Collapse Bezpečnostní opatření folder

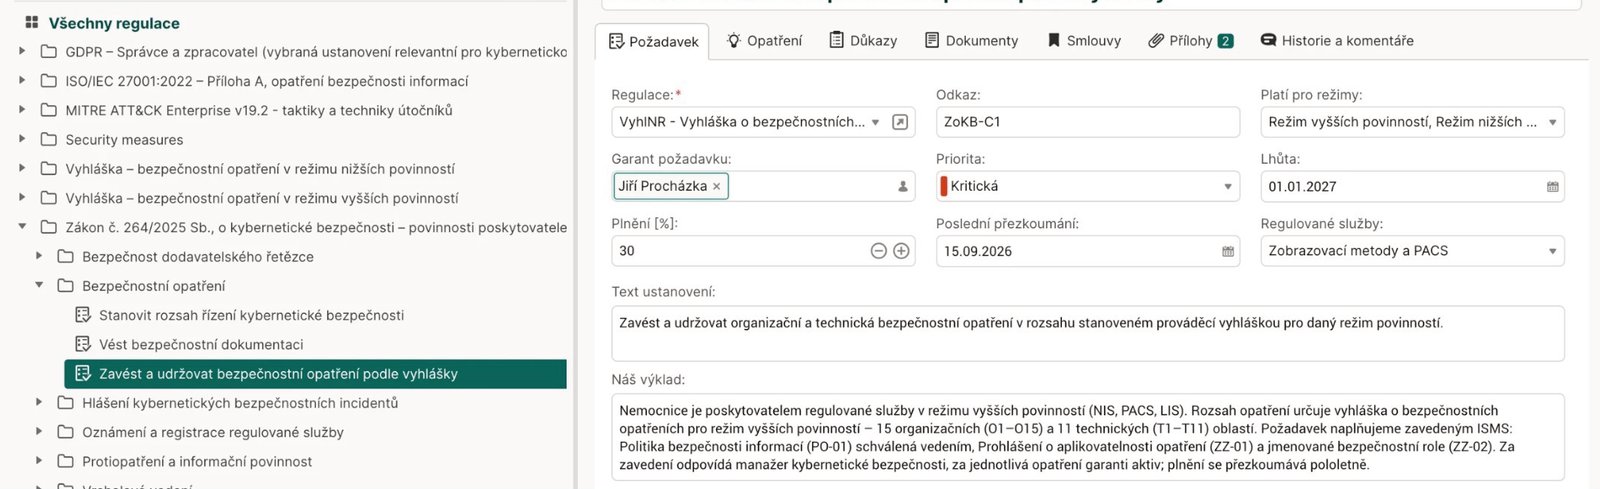click(x=39, y=285)
